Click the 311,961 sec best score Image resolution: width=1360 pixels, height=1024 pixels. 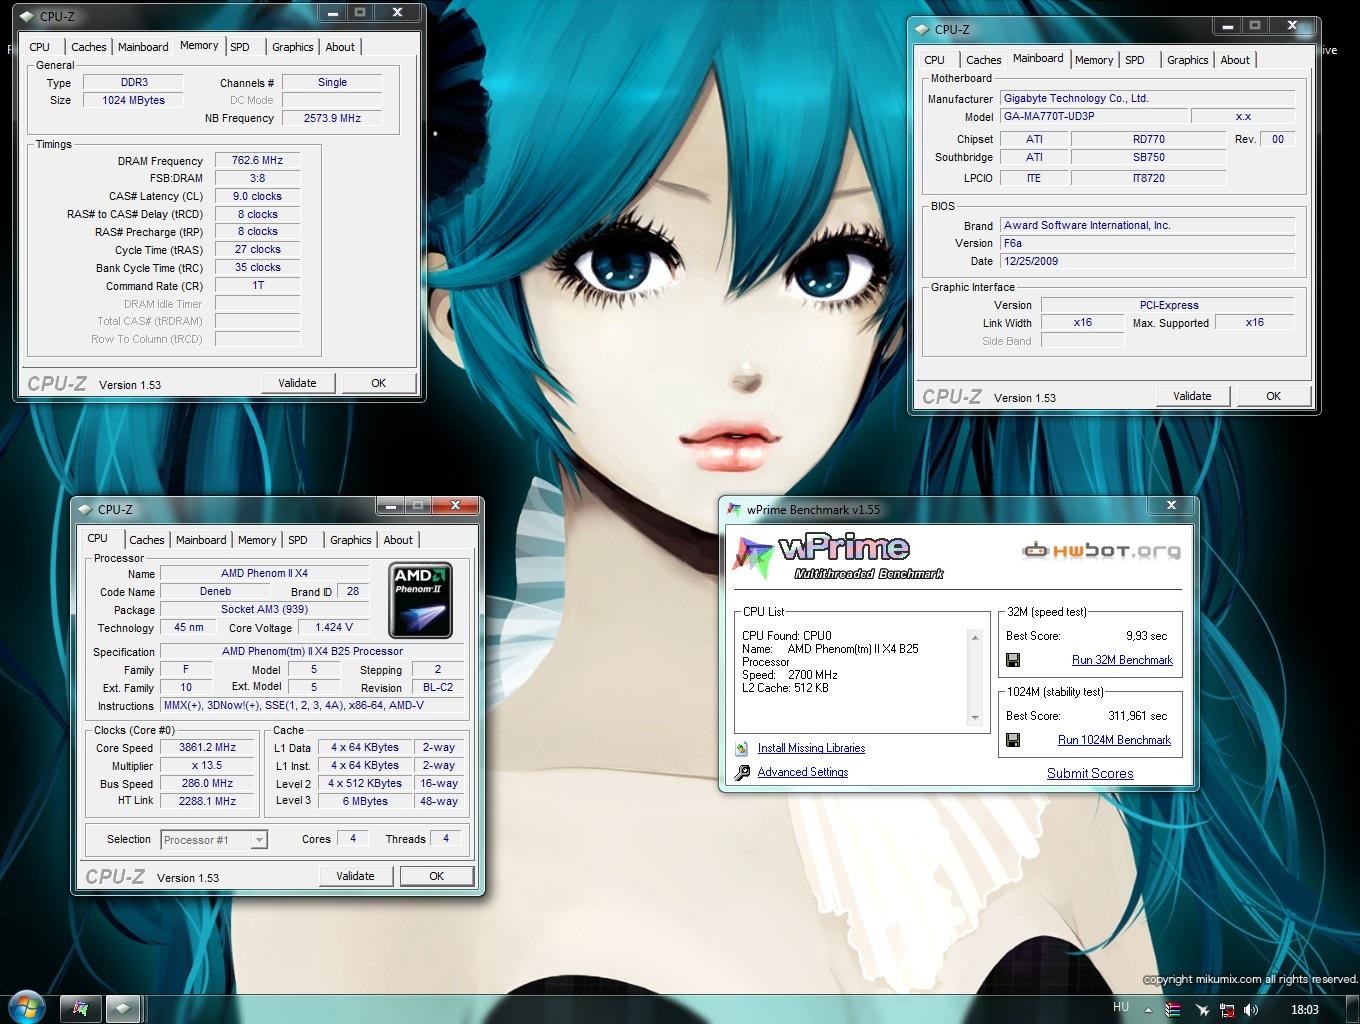point(1137,716)
